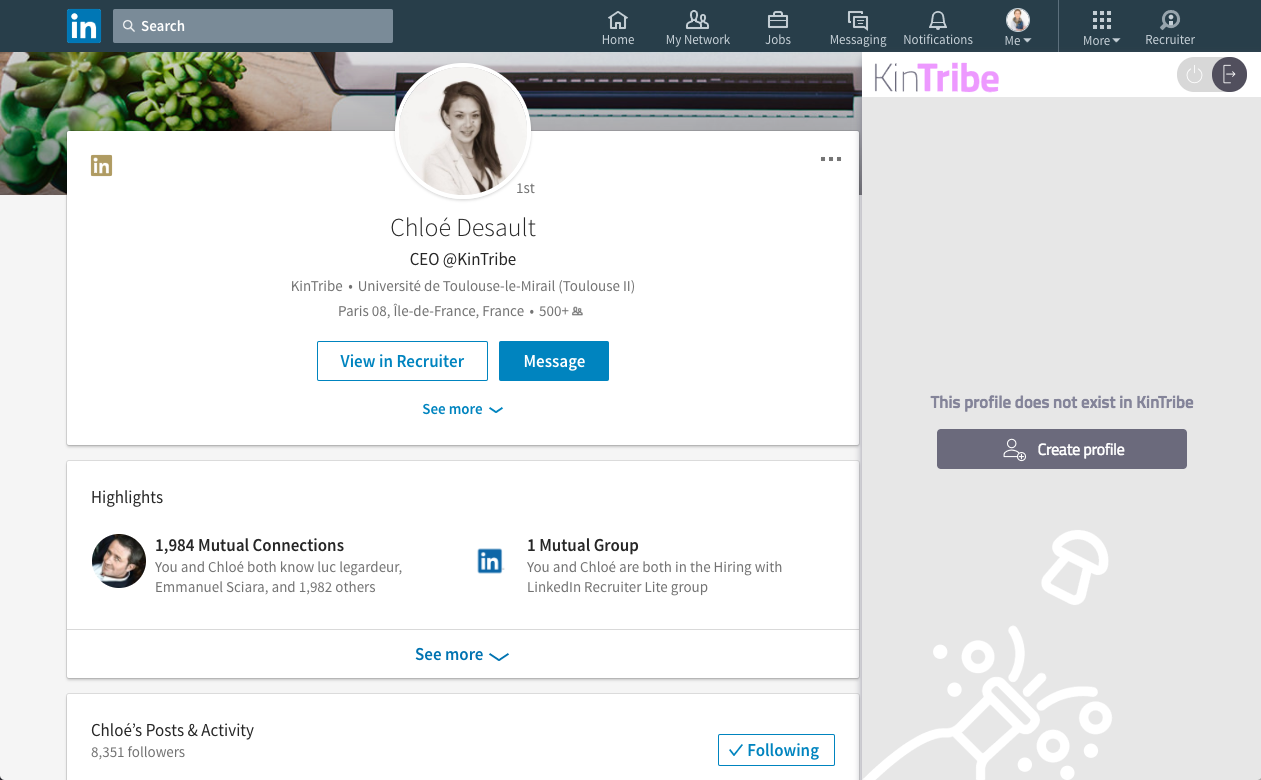
Task: Click the 1st connection degree badge
Action: [525, 188]
